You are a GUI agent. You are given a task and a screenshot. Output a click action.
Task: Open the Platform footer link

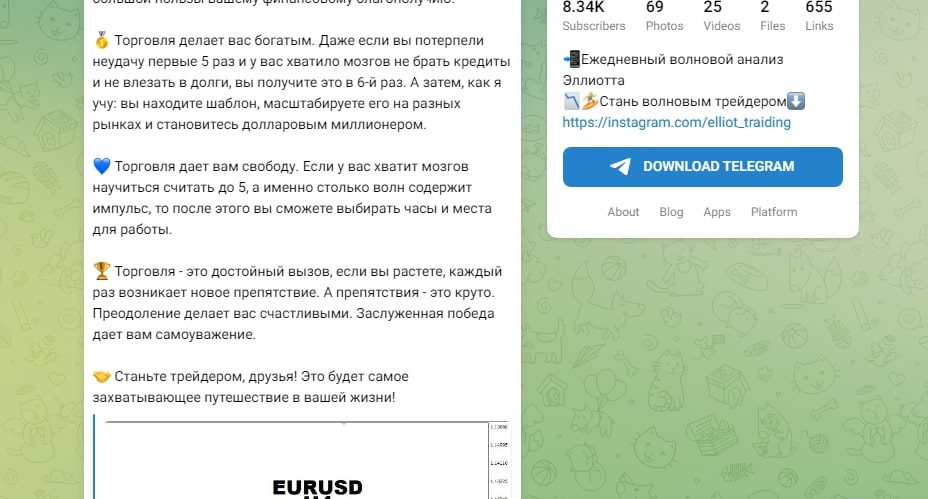click(774, 212)
